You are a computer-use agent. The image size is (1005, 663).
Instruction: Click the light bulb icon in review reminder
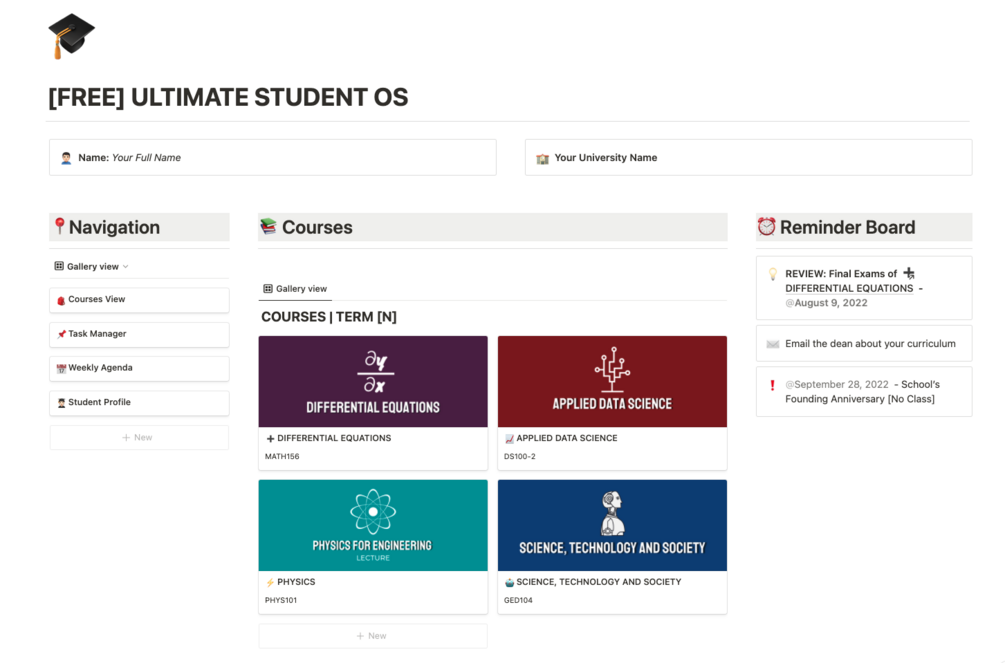[773, 274]
